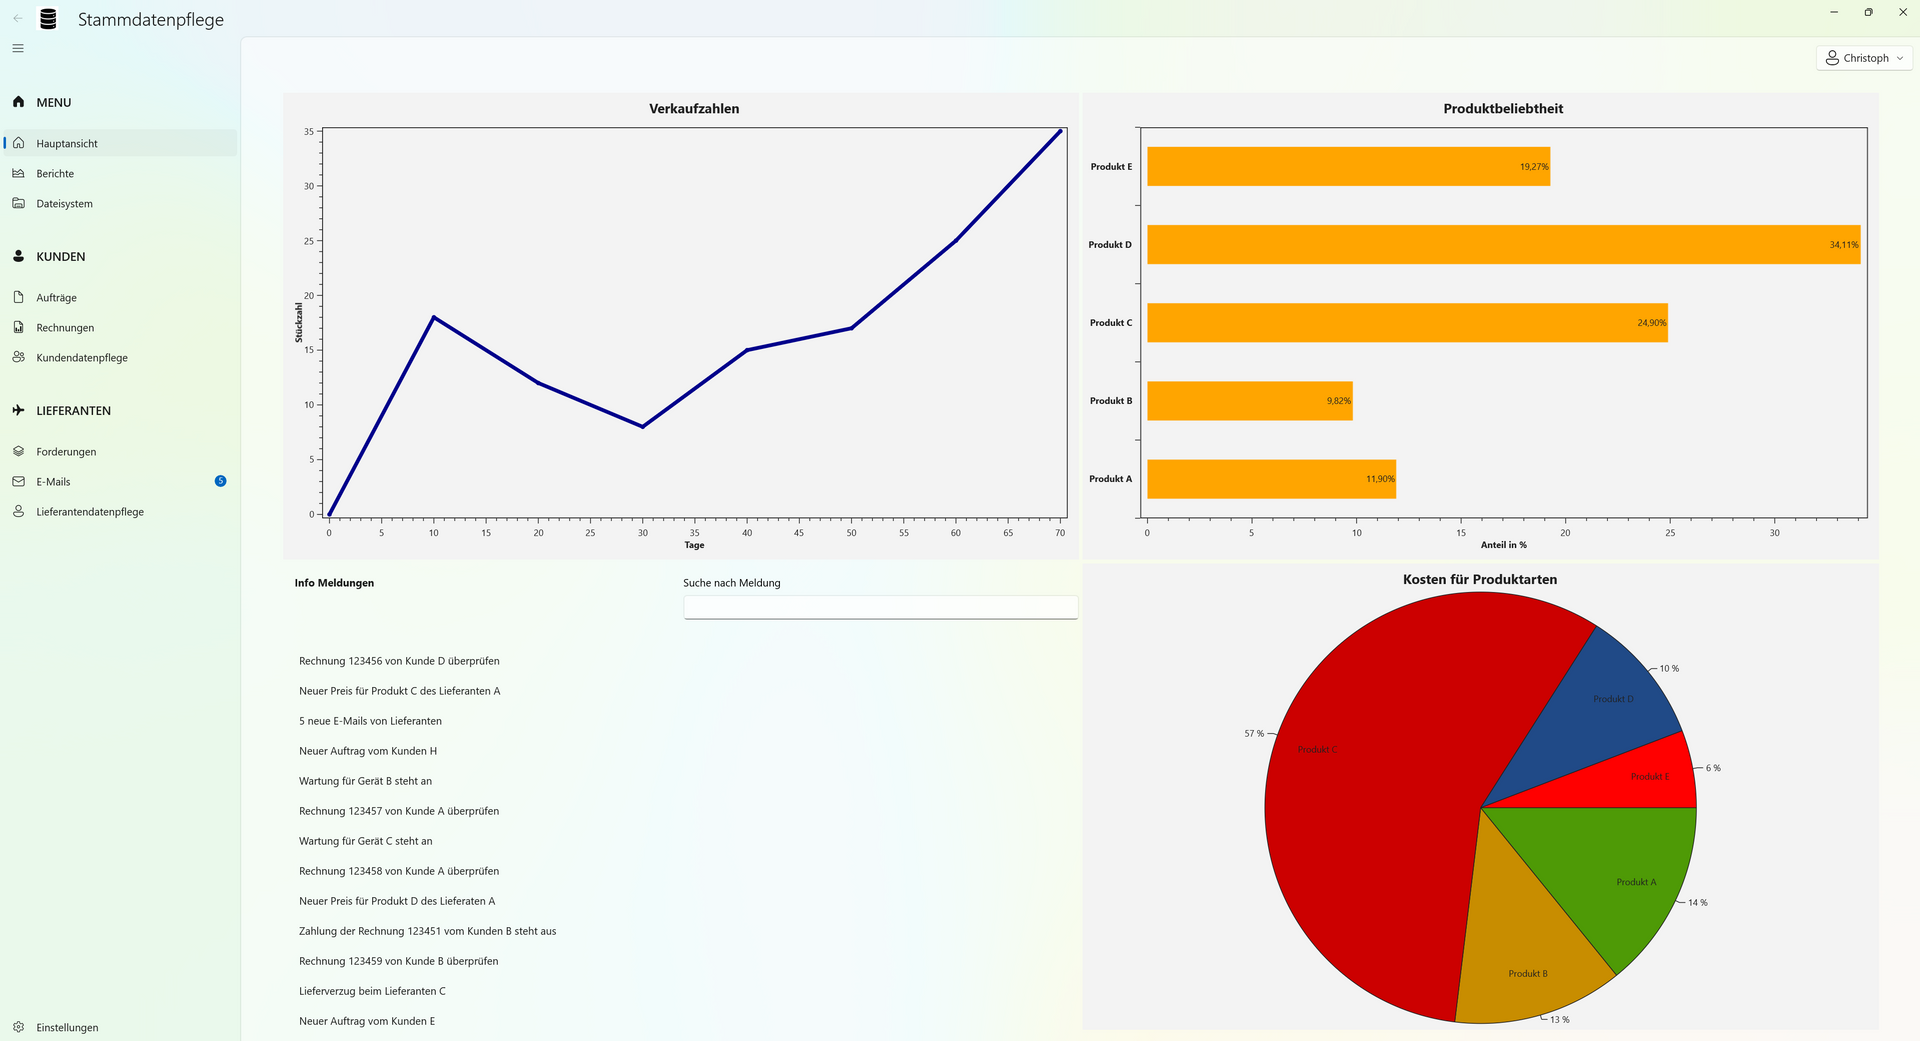Open the E-Mails envelope icon
Image resolution: width=1920 pixels, height=1041 pixels.
click(x=18, y=481)
